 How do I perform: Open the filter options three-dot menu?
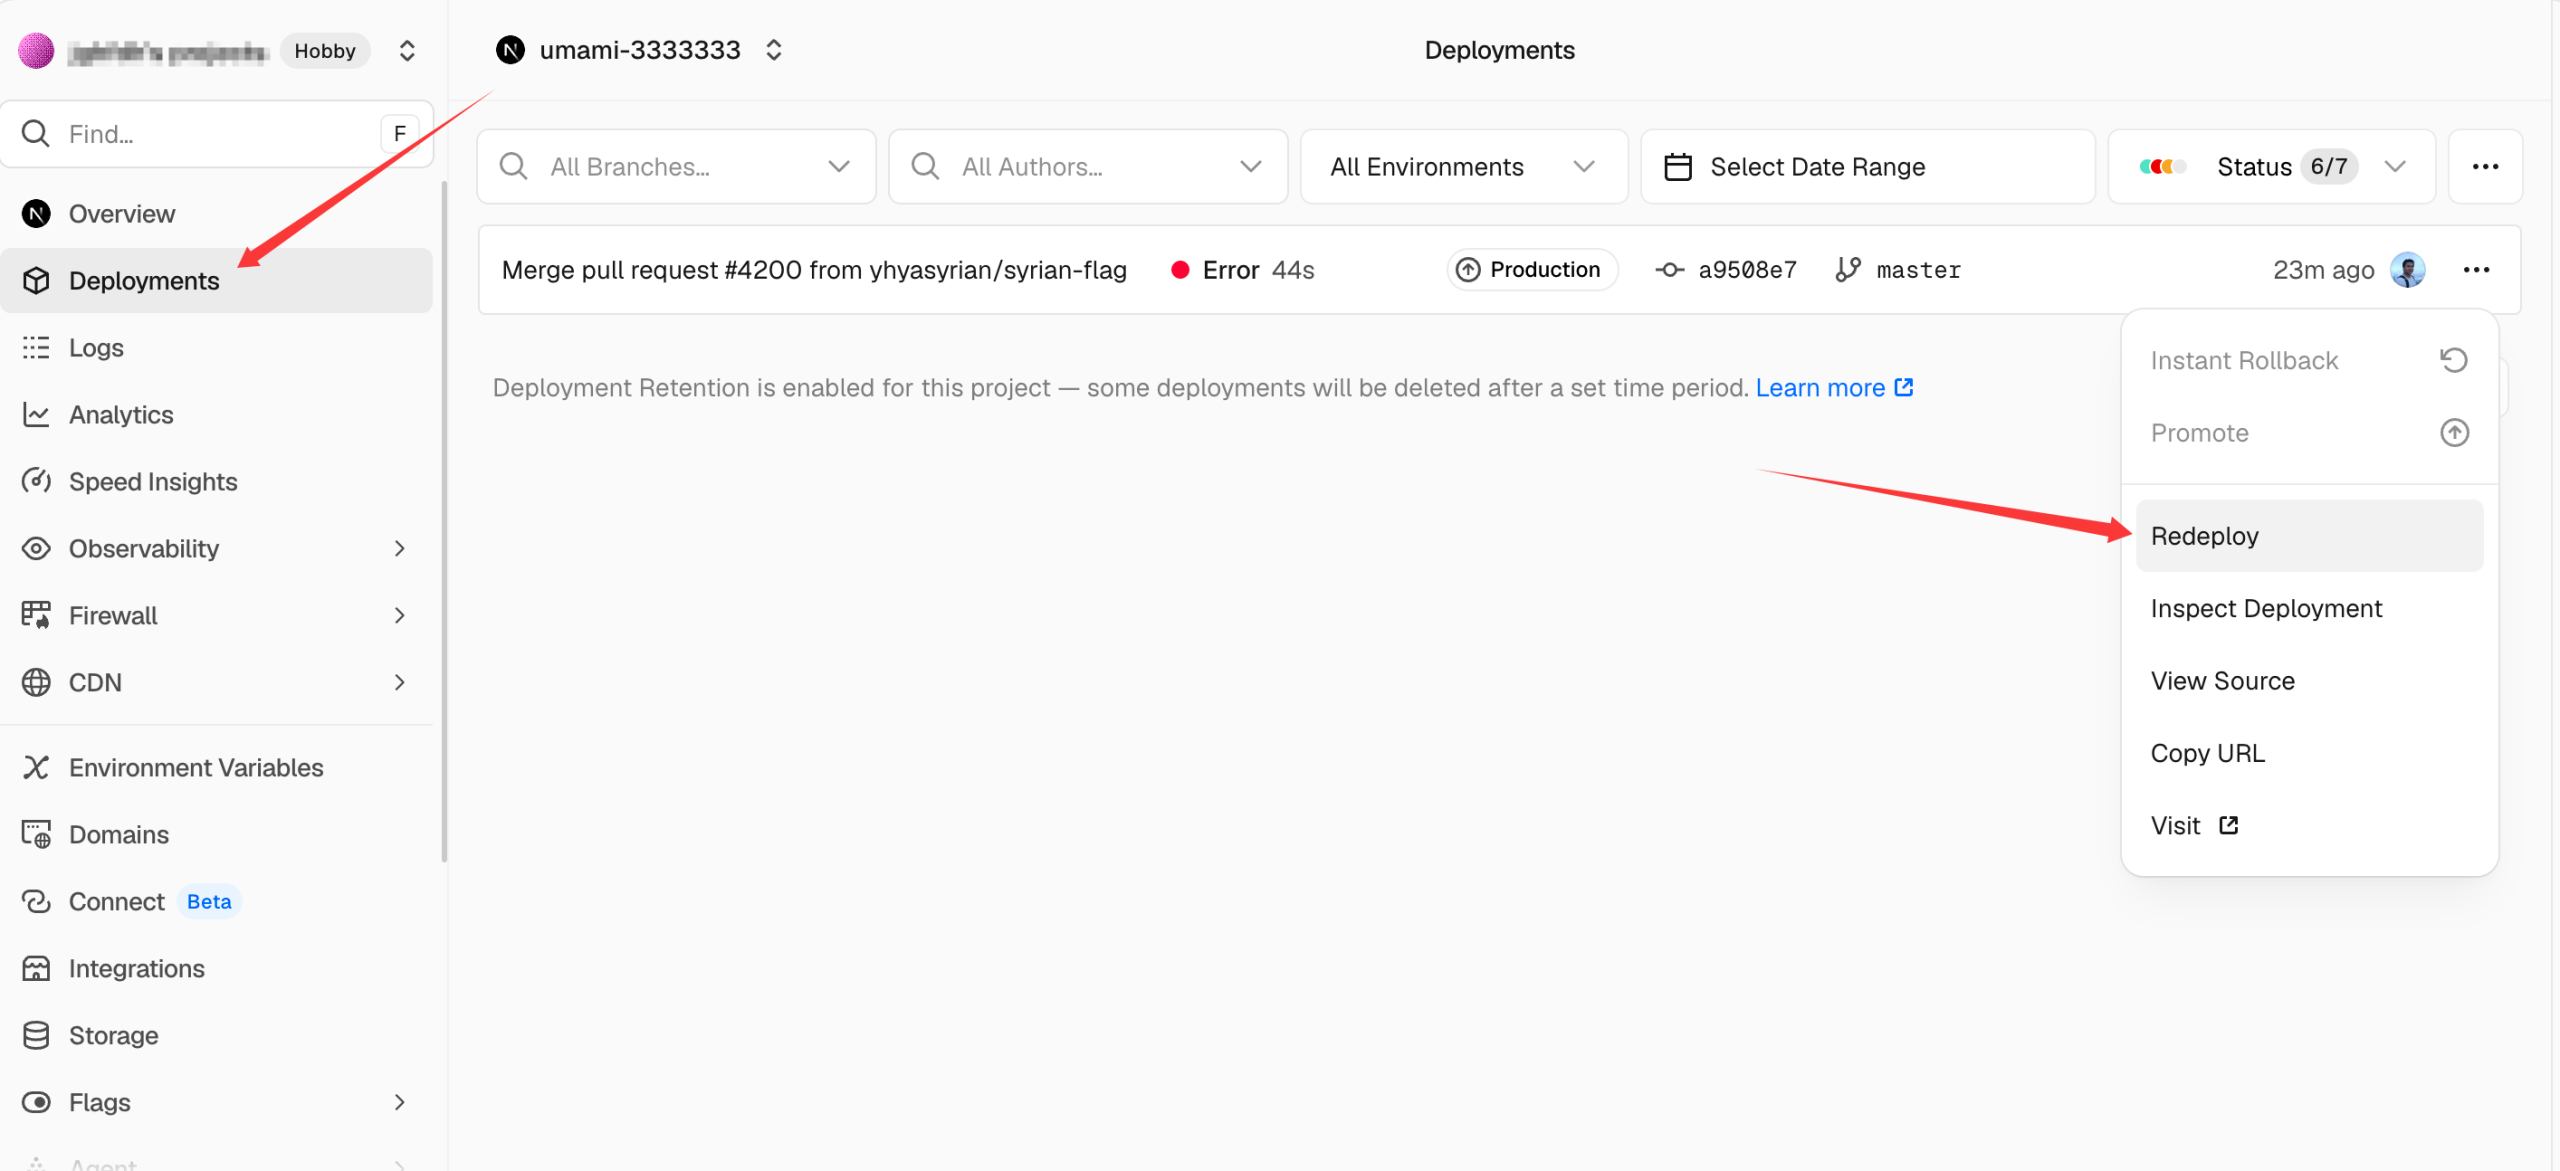tap(2485, 167)
